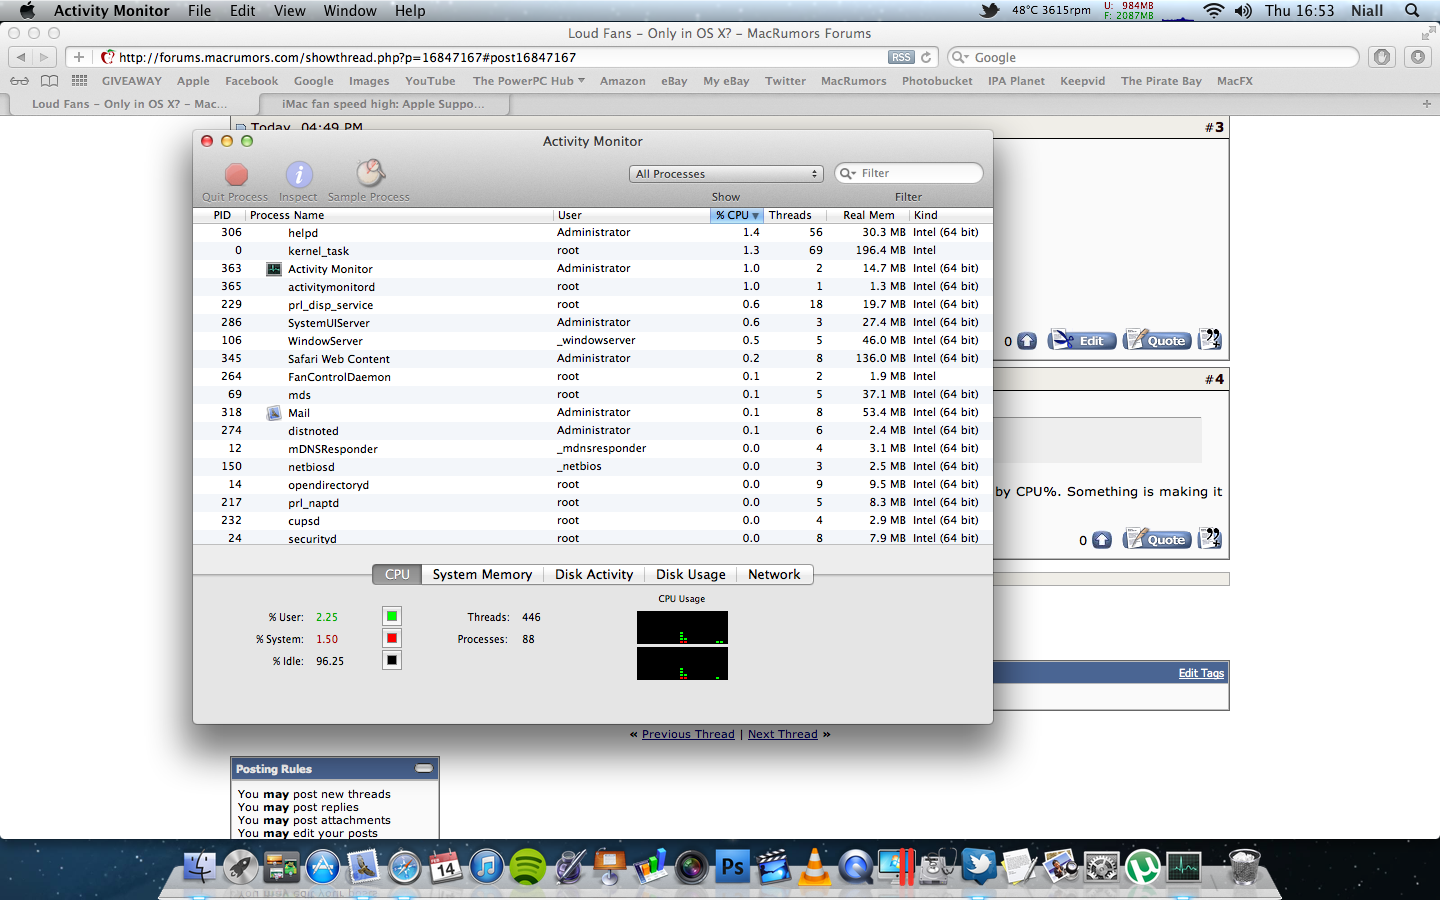Viewport: 1440px width, 900px height.
Task: Click the Sample Process icon
Action: pos(370,174)
